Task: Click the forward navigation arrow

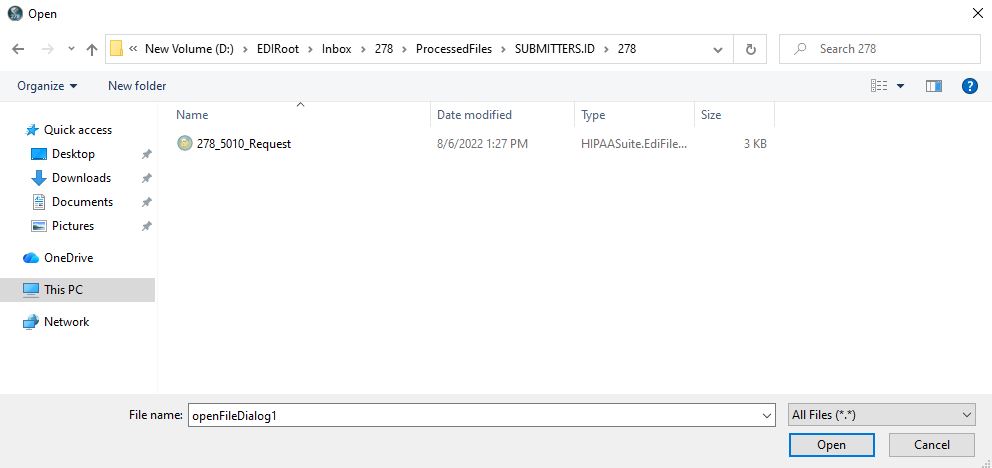Action: point(47,49)
